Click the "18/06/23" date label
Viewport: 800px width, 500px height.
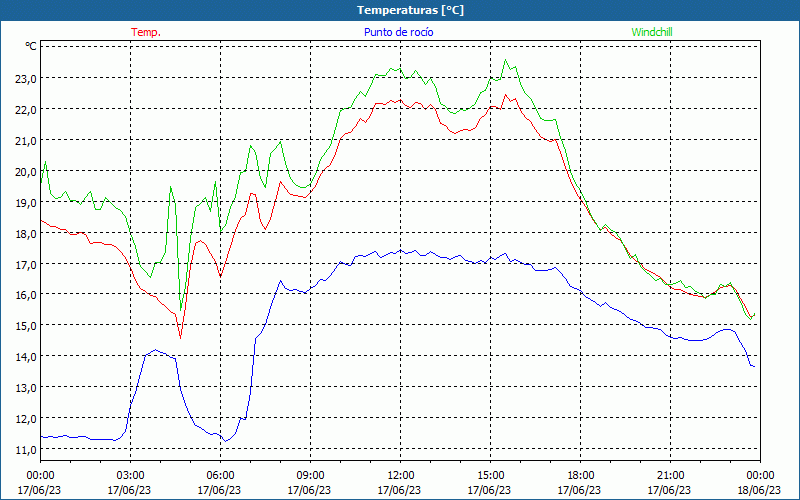[760, 490]
